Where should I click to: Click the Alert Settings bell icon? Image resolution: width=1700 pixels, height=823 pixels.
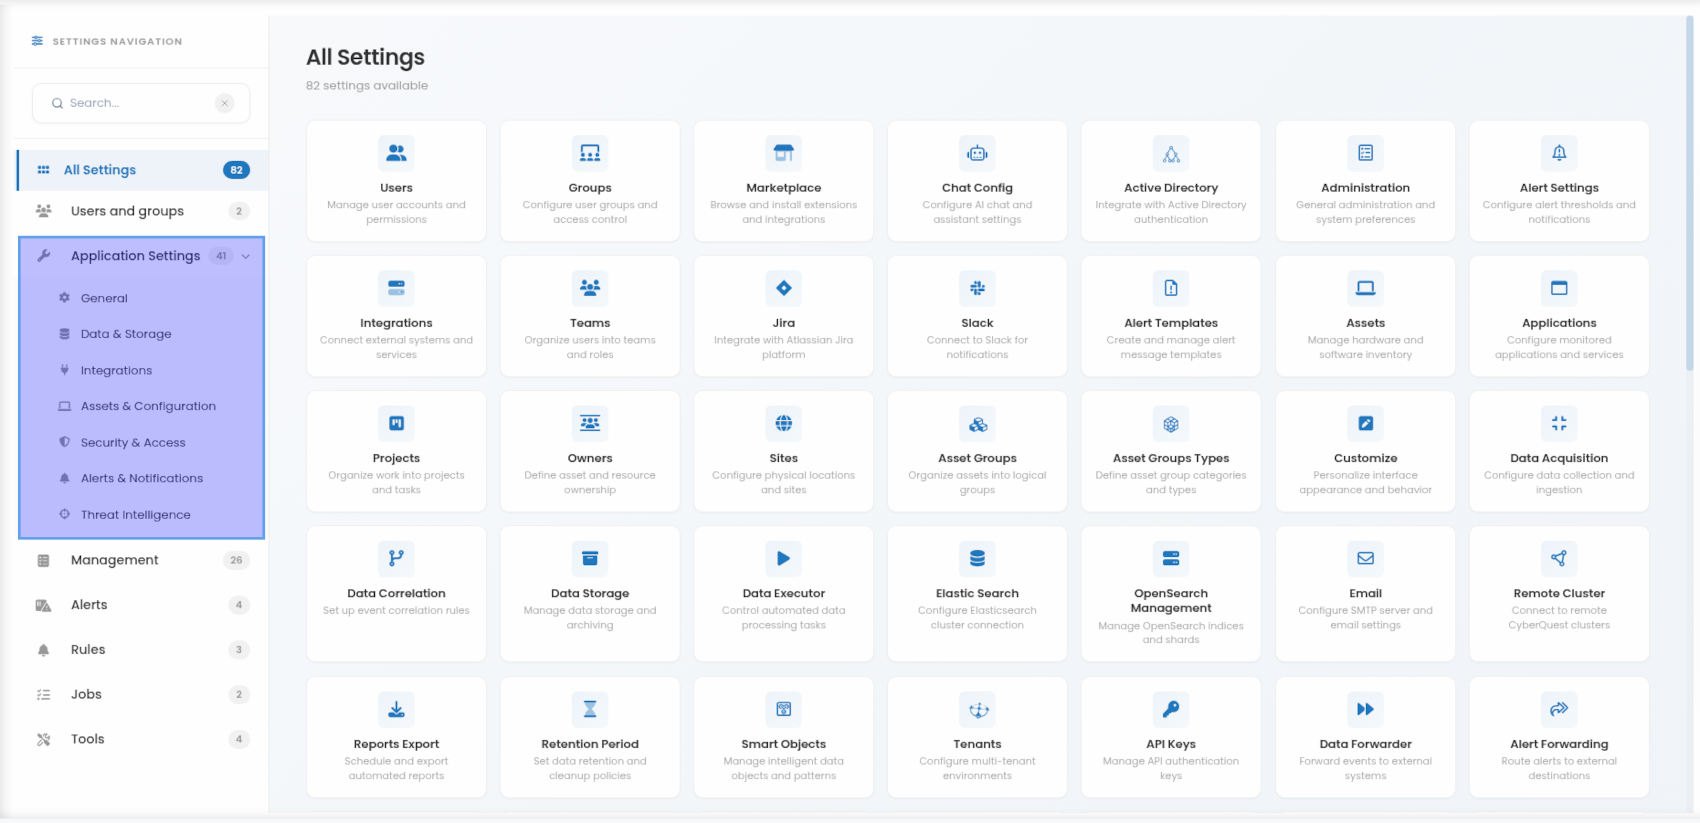click(1559, 153)
